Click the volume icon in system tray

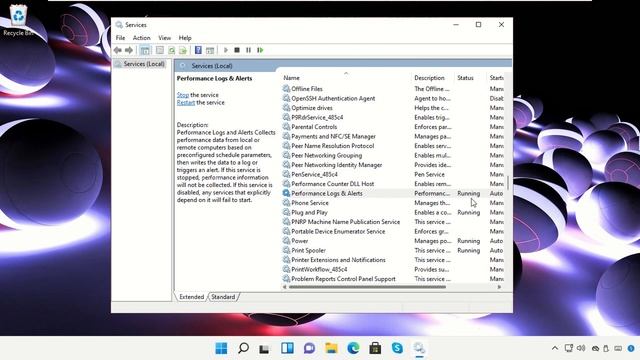[581, 348]
